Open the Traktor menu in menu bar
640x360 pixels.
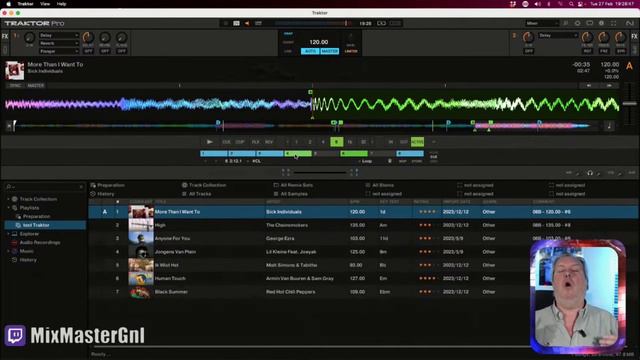(25, 4)
